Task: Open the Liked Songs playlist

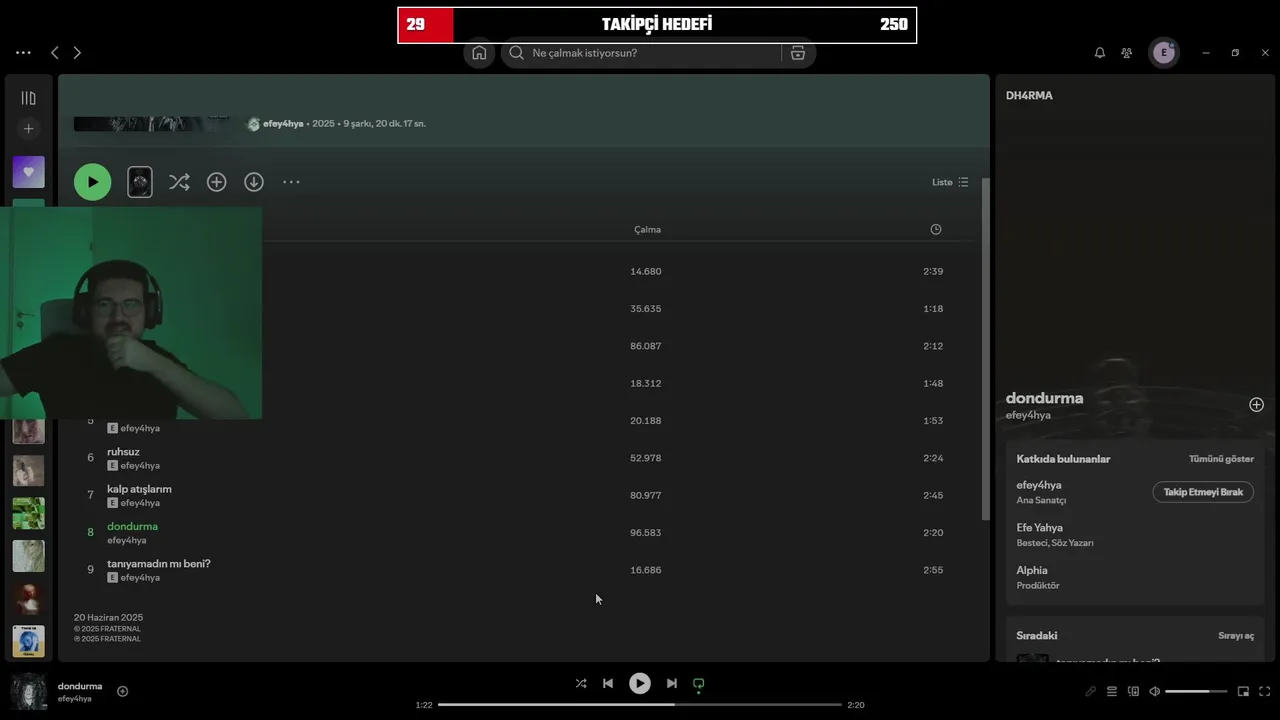Action: click(x=28, y=172)
